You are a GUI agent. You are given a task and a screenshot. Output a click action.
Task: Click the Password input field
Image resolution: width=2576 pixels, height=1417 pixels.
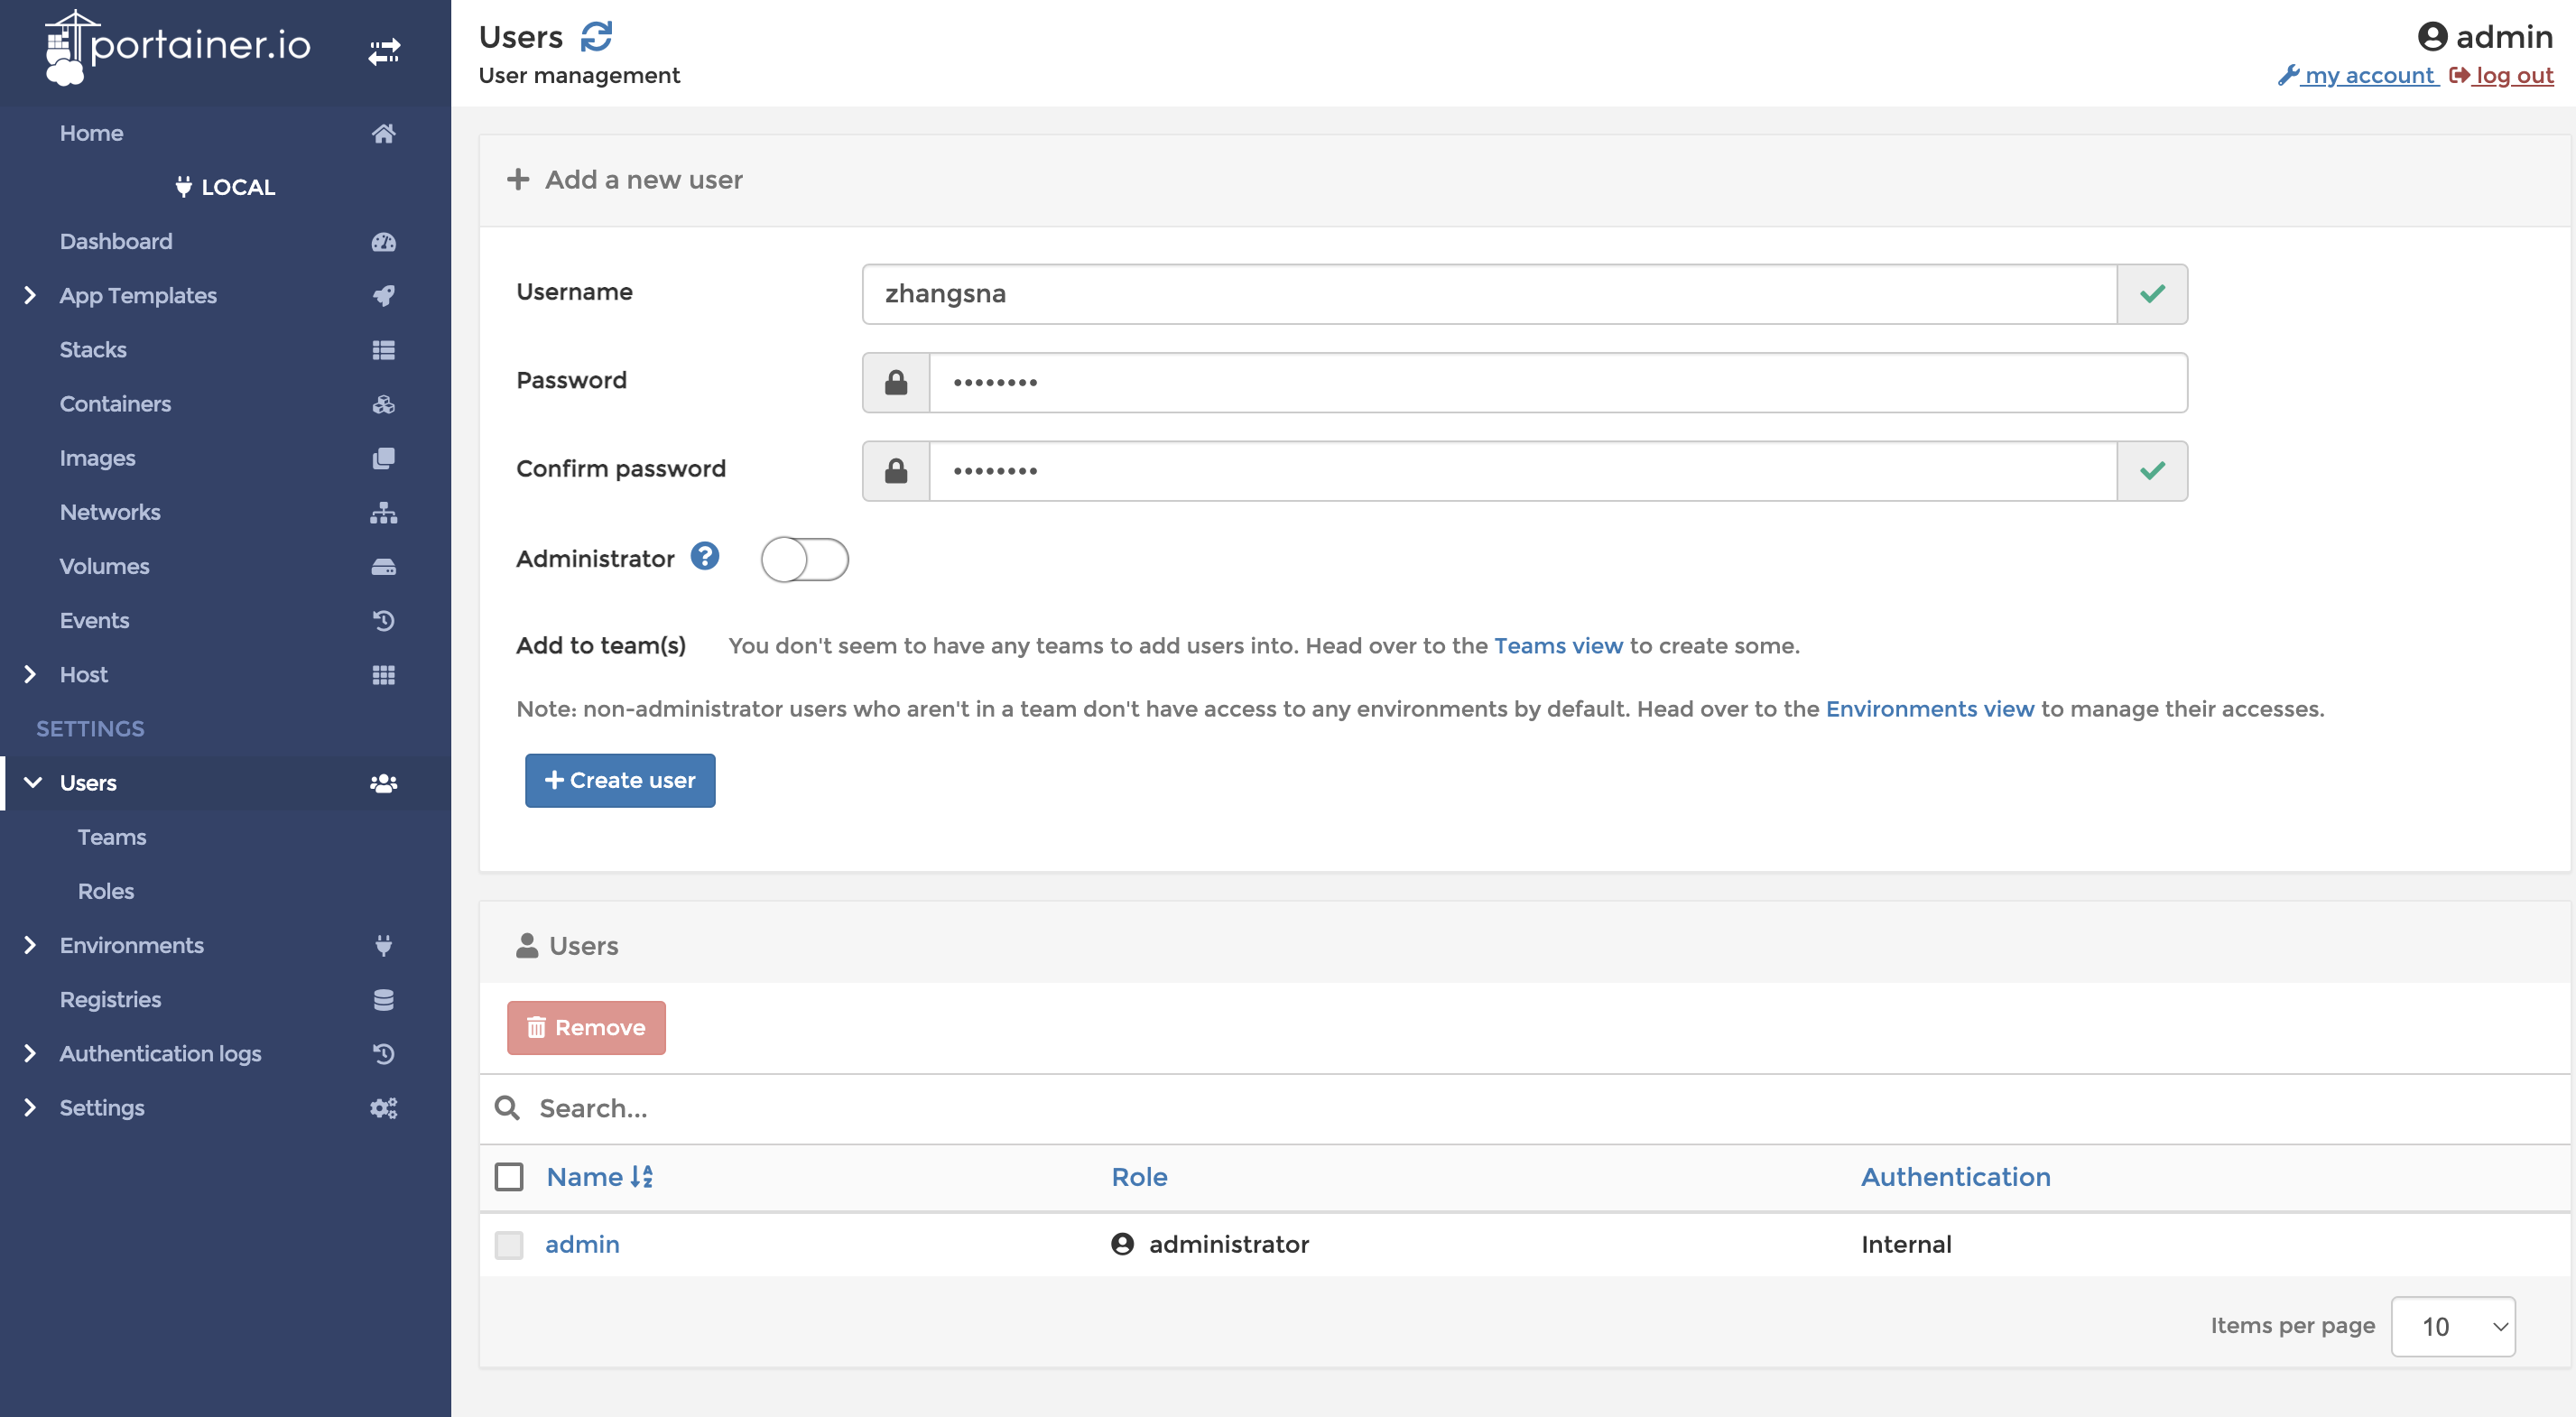pyautogui.click(x=1558, y=382)
